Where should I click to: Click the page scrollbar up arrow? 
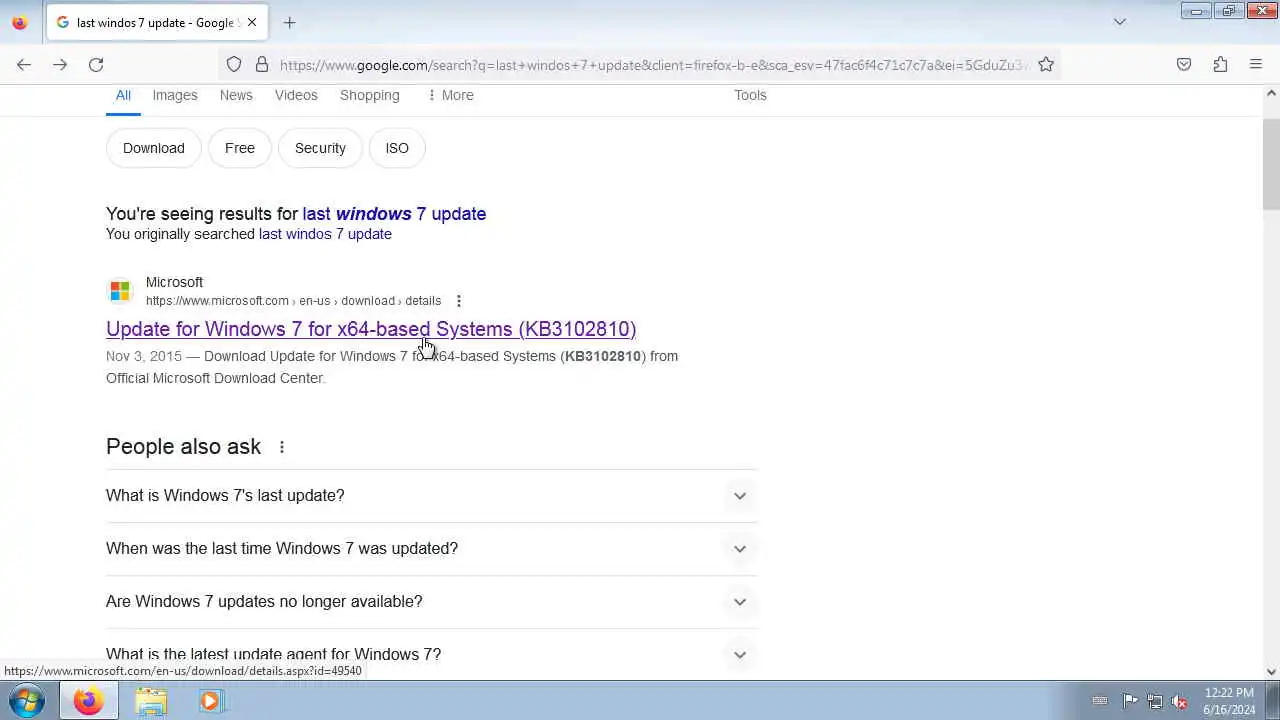click(1271, 93)
